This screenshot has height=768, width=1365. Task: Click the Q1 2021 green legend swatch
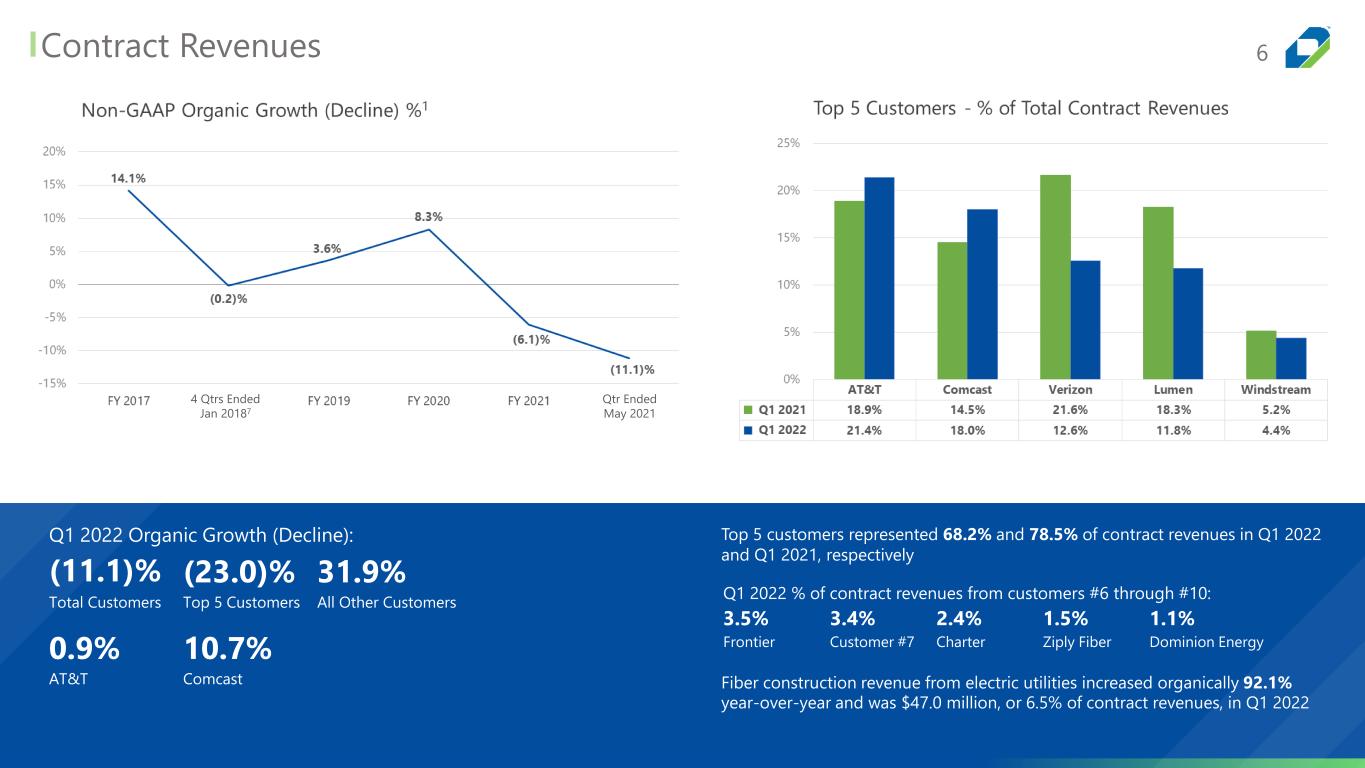[747, 410]
